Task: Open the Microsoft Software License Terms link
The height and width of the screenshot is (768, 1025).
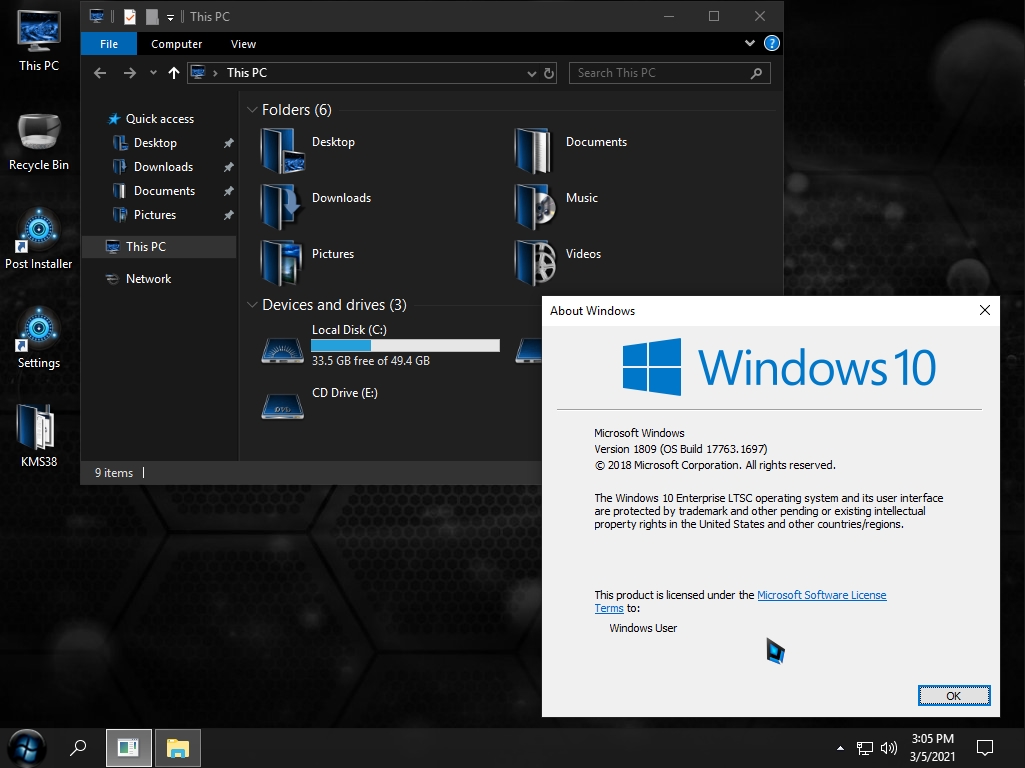Action: pyautogui.click(x=821, y=595)
